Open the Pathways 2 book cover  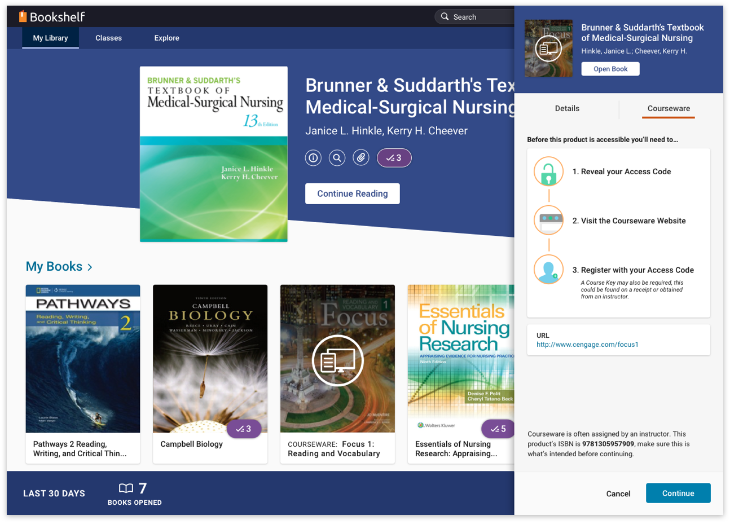point(83,359)
